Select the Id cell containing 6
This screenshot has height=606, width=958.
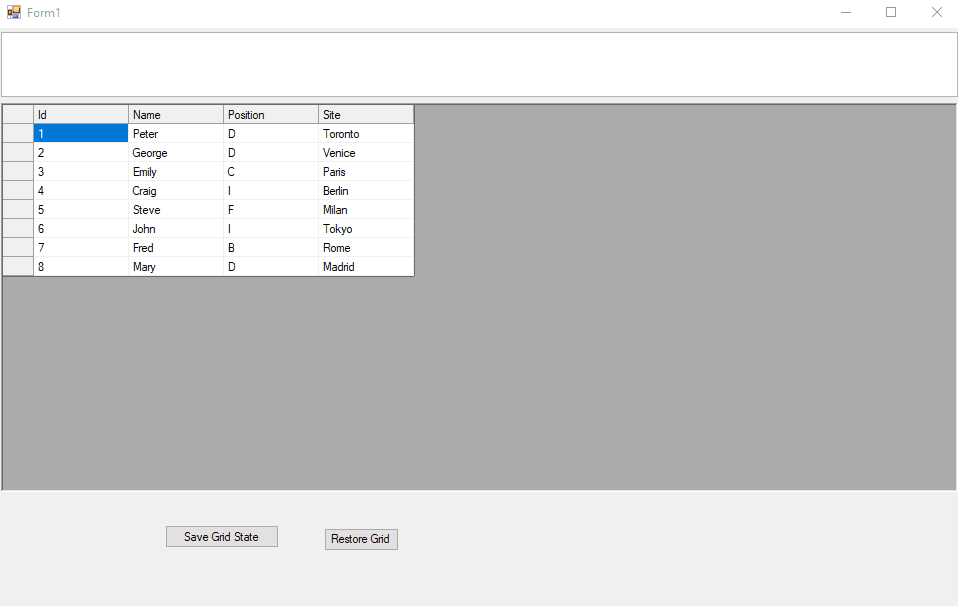point(81,228)
